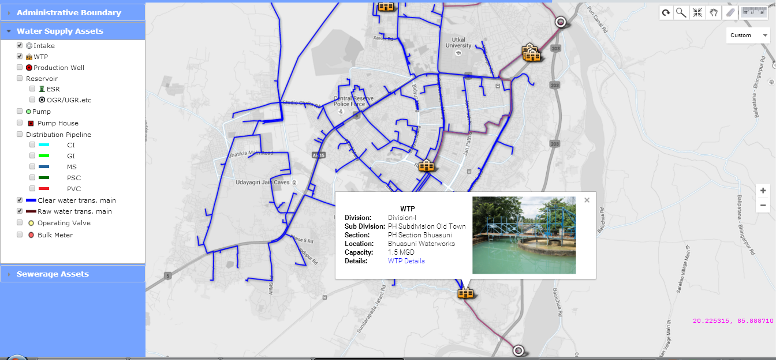Enable the ESR reservoir layer
The height and width of the screenshot is (360, 776).
tap(32, 89)
